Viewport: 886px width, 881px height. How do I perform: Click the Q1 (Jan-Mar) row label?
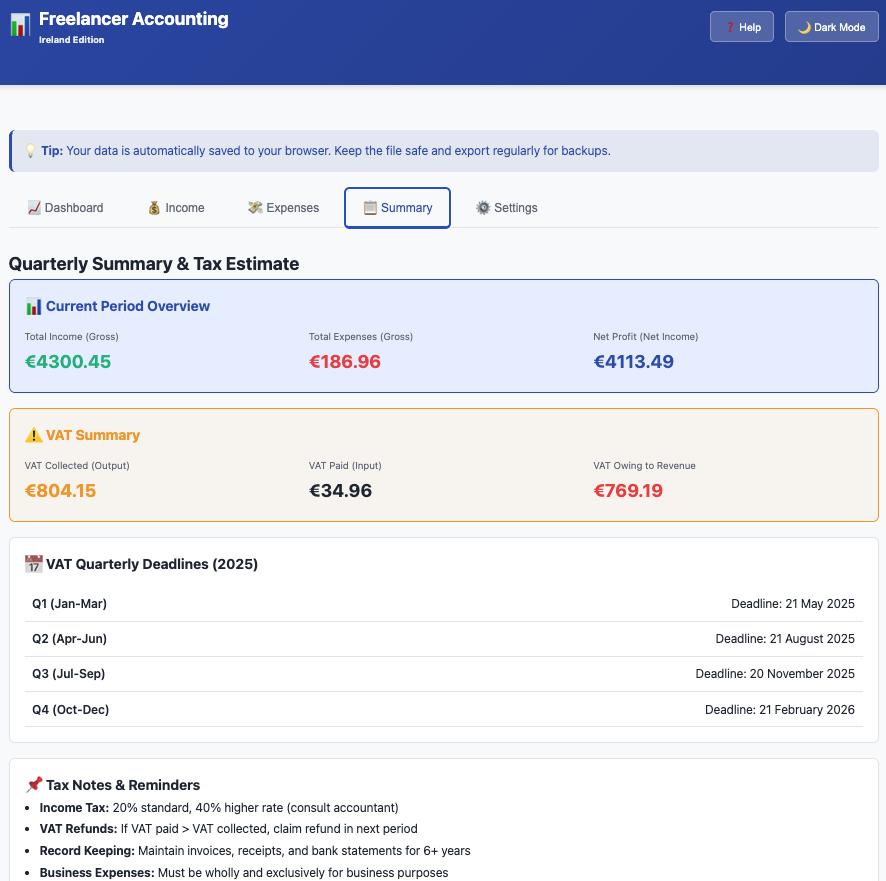click(x=70, y=604)
